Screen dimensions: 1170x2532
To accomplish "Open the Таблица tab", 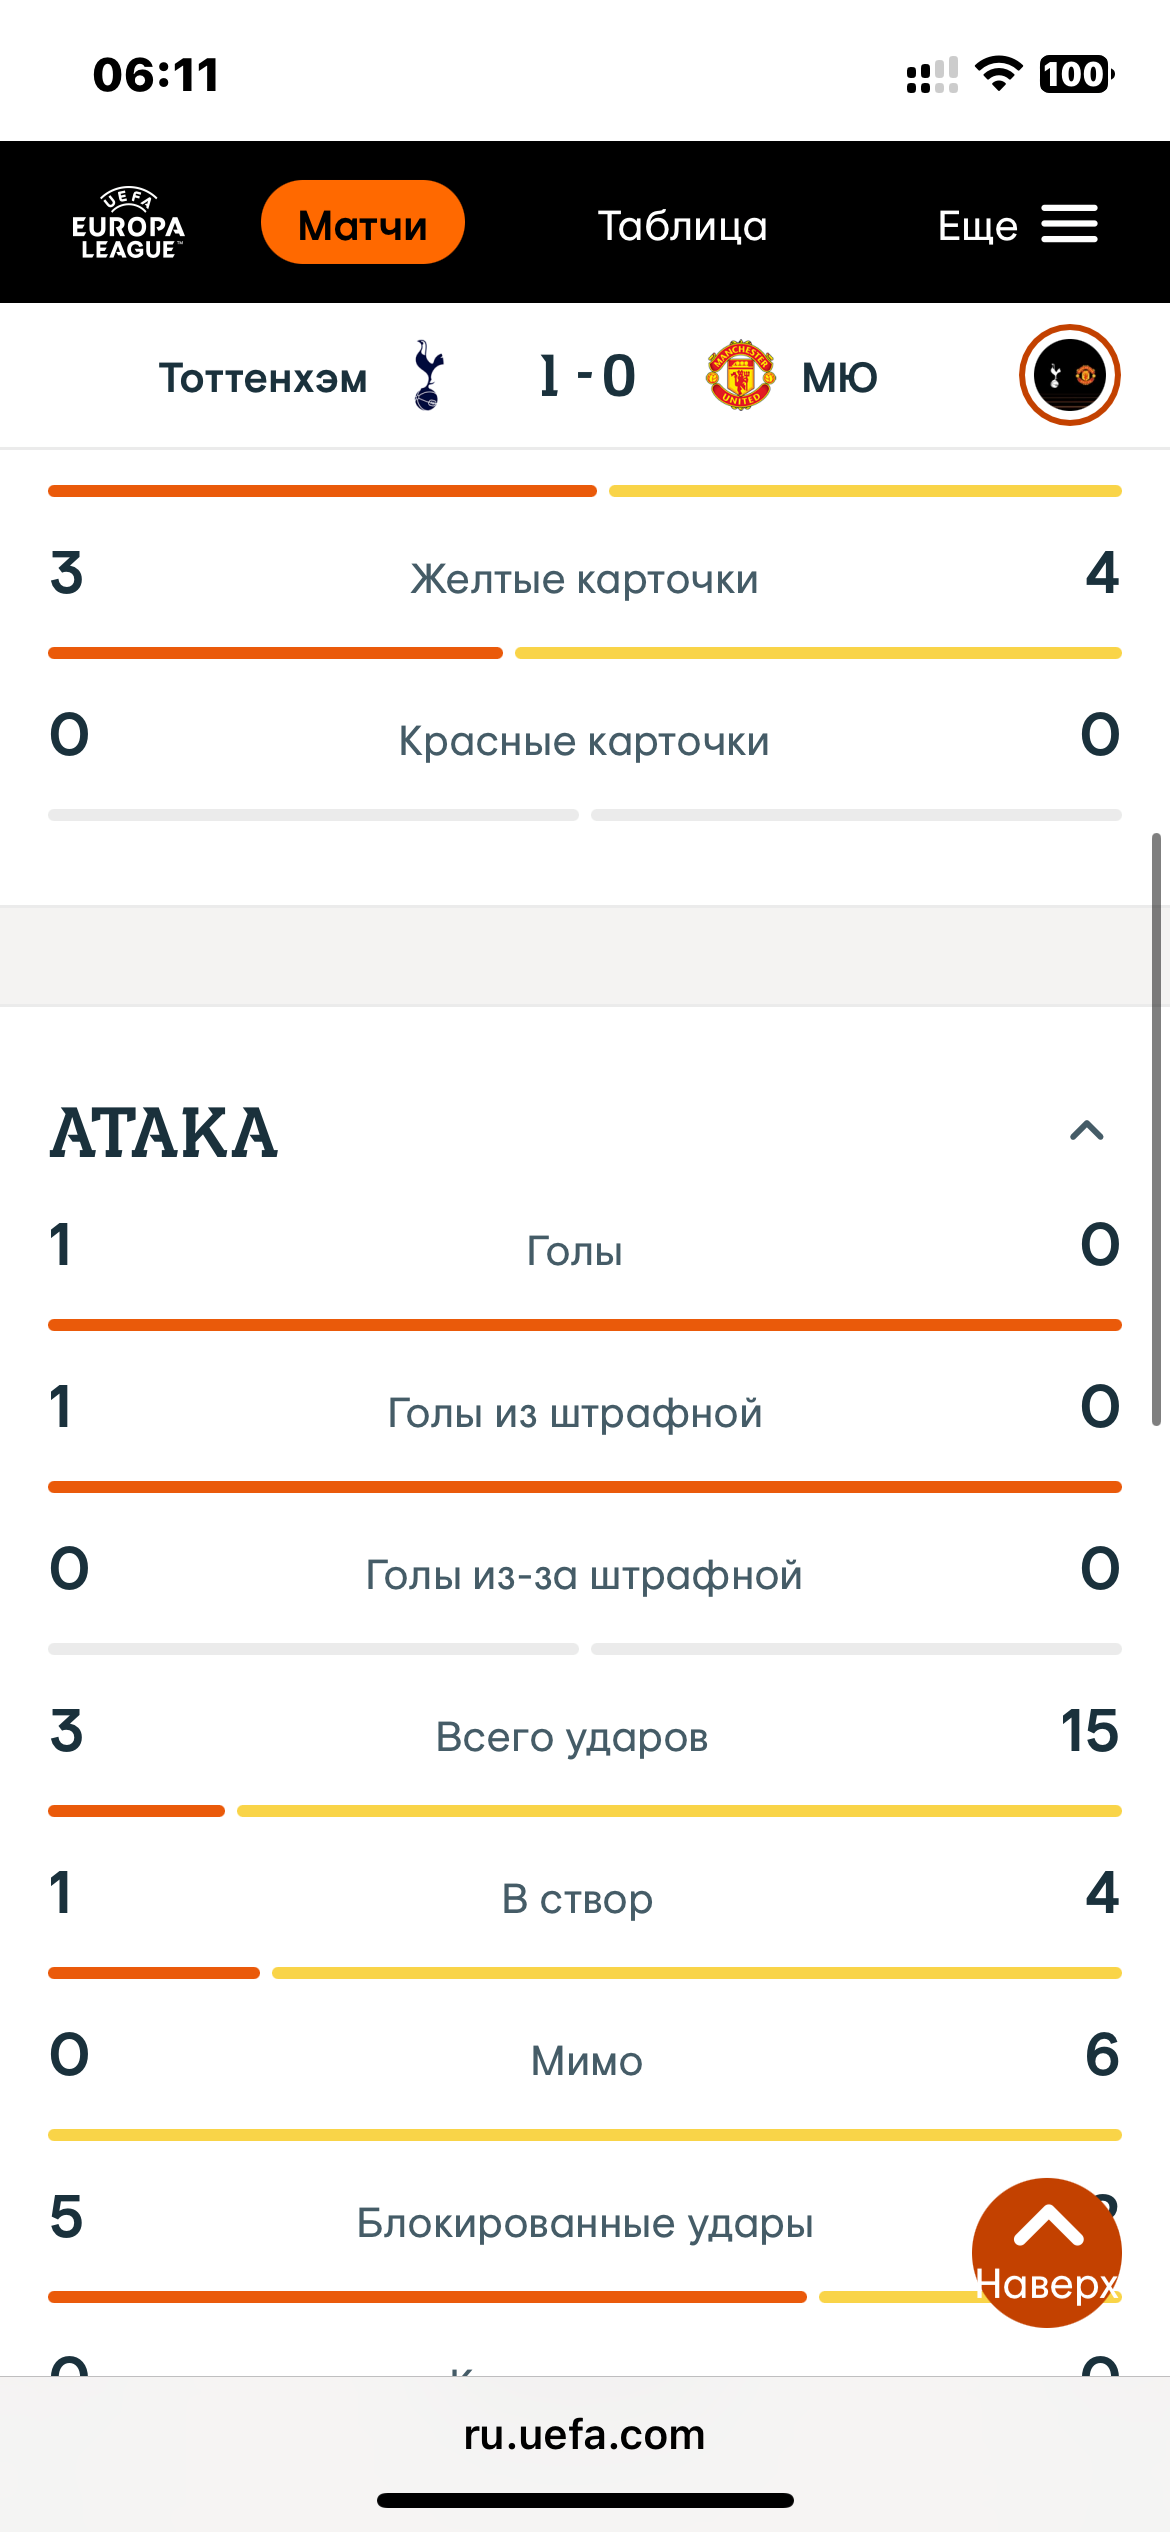I will click(682, 225).
